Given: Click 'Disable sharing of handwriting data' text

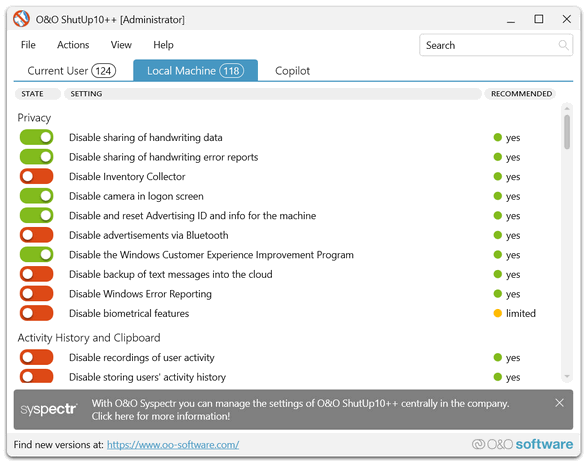Looking at the screenshot, I should (x=146, y=138).
